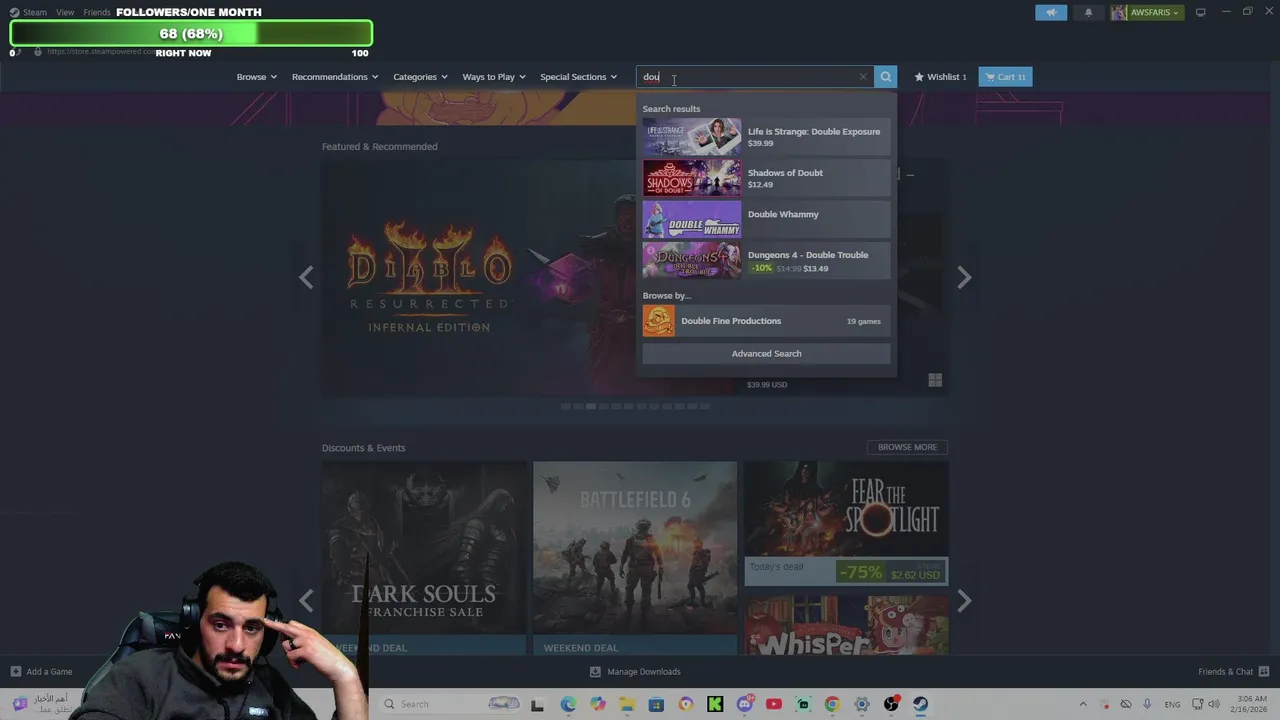This screenshot has height=720, width=1280.
Task: Select Life is Strange: Double Exposure result
Action: click(766, 137)
